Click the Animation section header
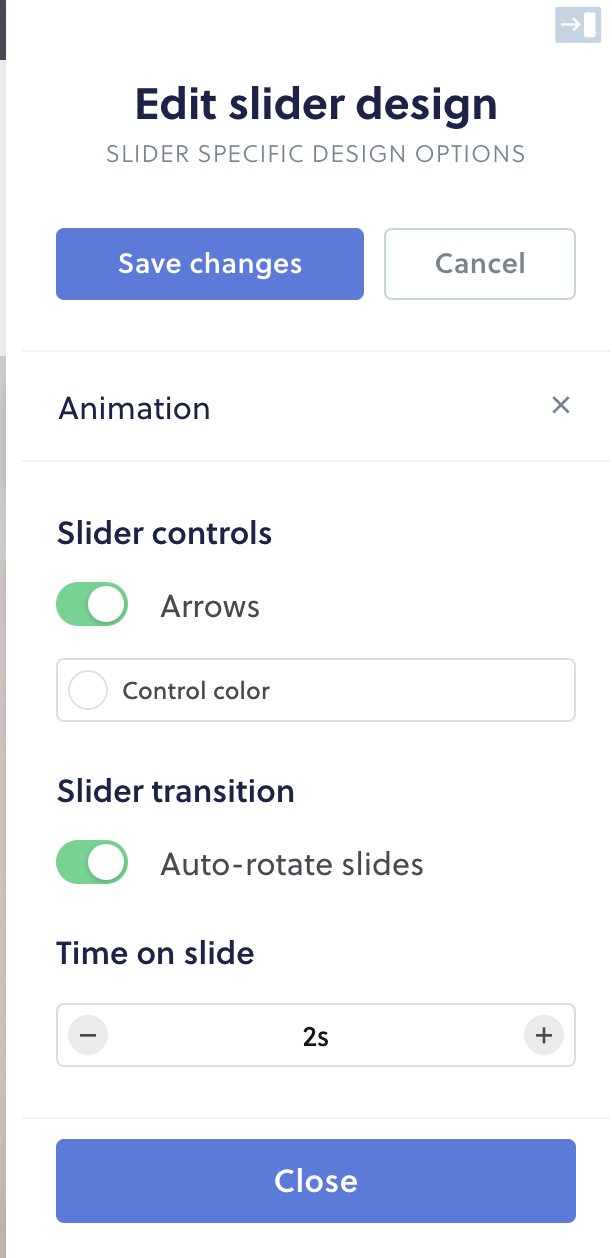The width and height of the screenshot is (612, 1258). tap(134, 408)
